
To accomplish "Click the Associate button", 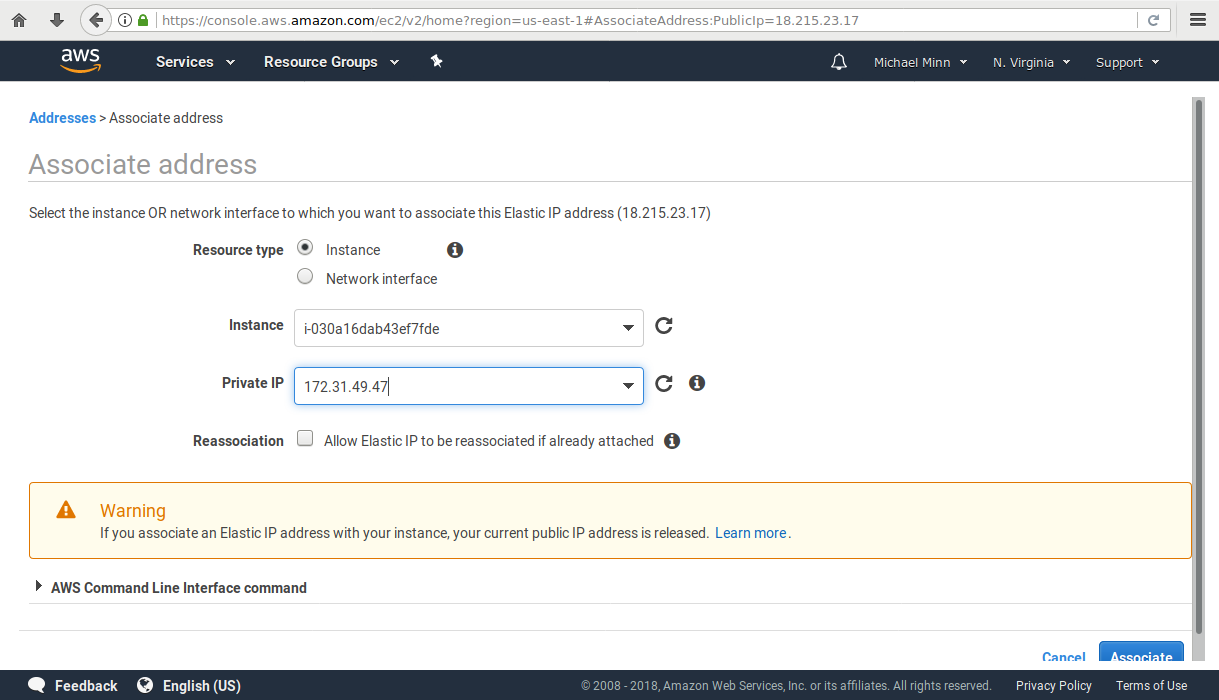I will (1141, 655).
